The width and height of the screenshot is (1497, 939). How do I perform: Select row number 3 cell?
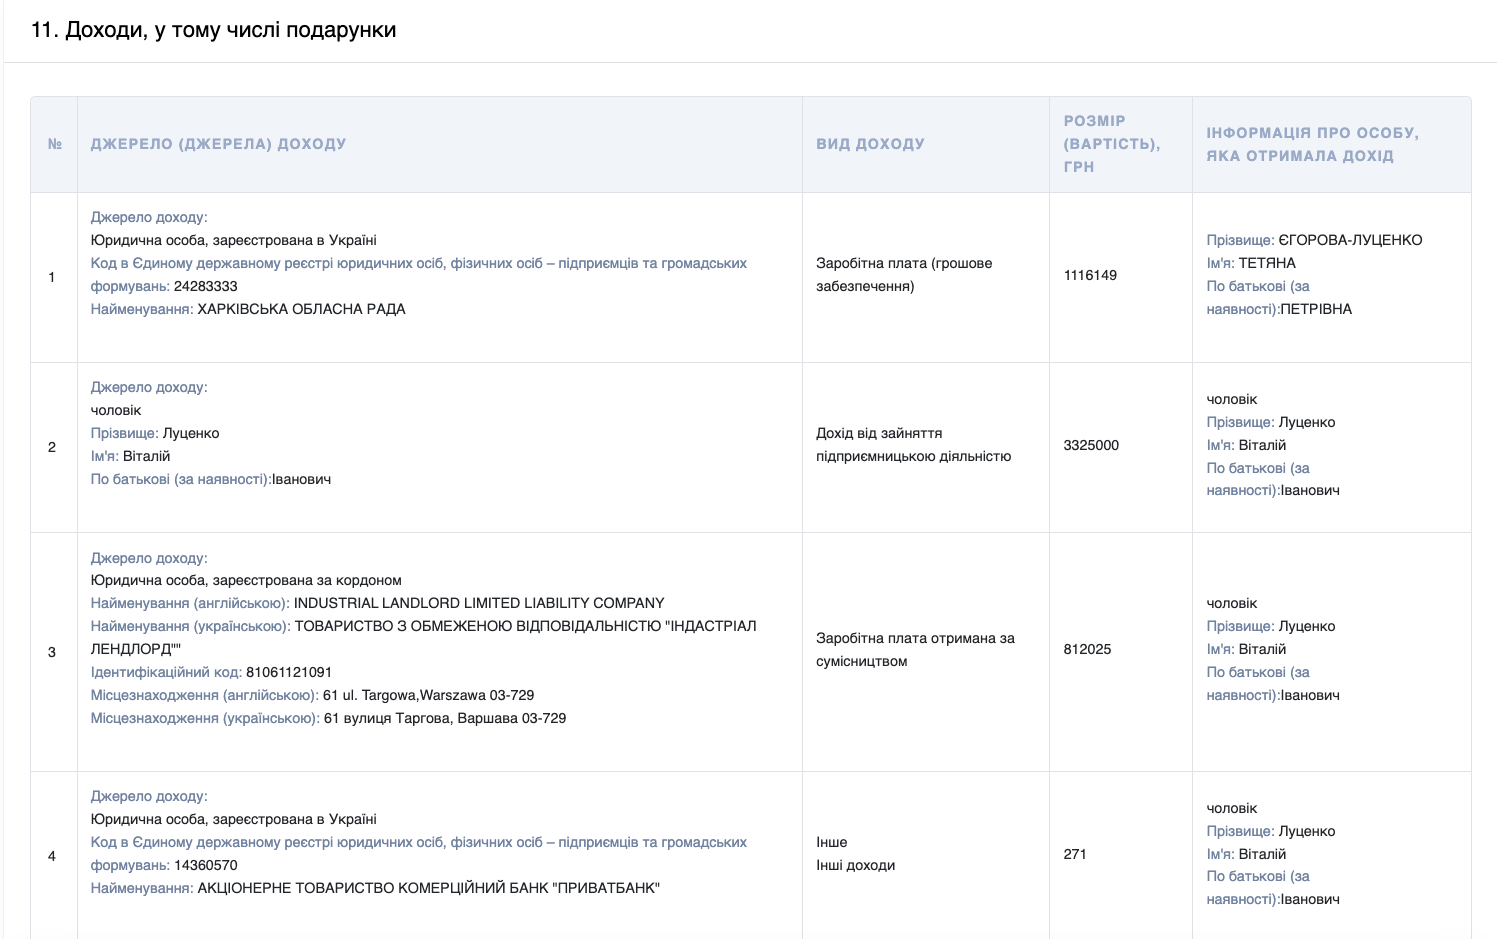pos(52,652)
